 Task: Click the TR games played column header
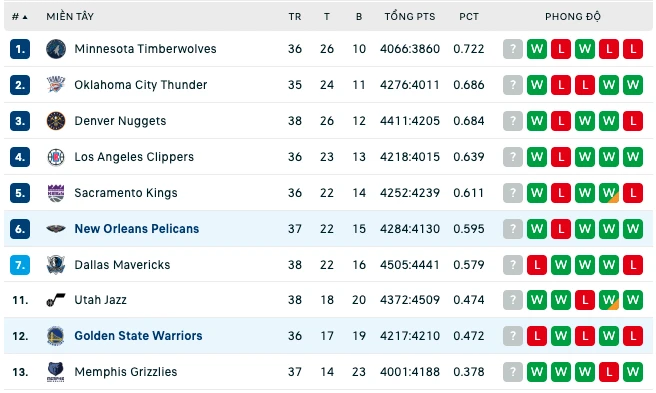coord(295,17)
